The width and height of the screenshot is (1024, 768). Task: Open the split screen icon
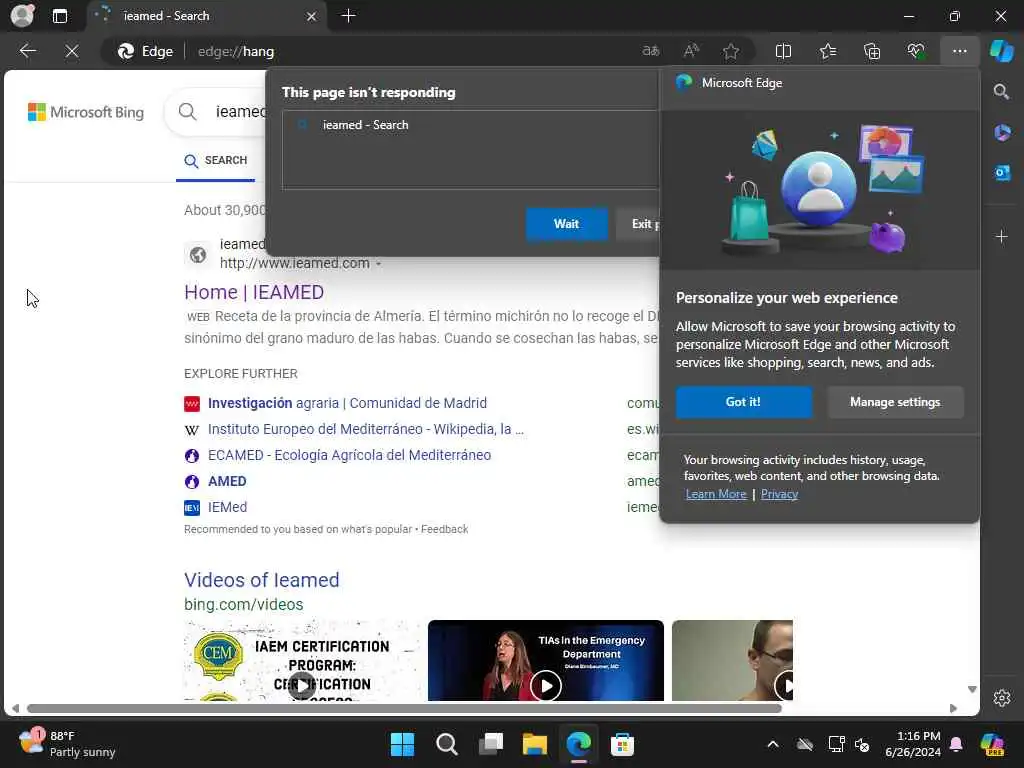(x=783, y=51)
